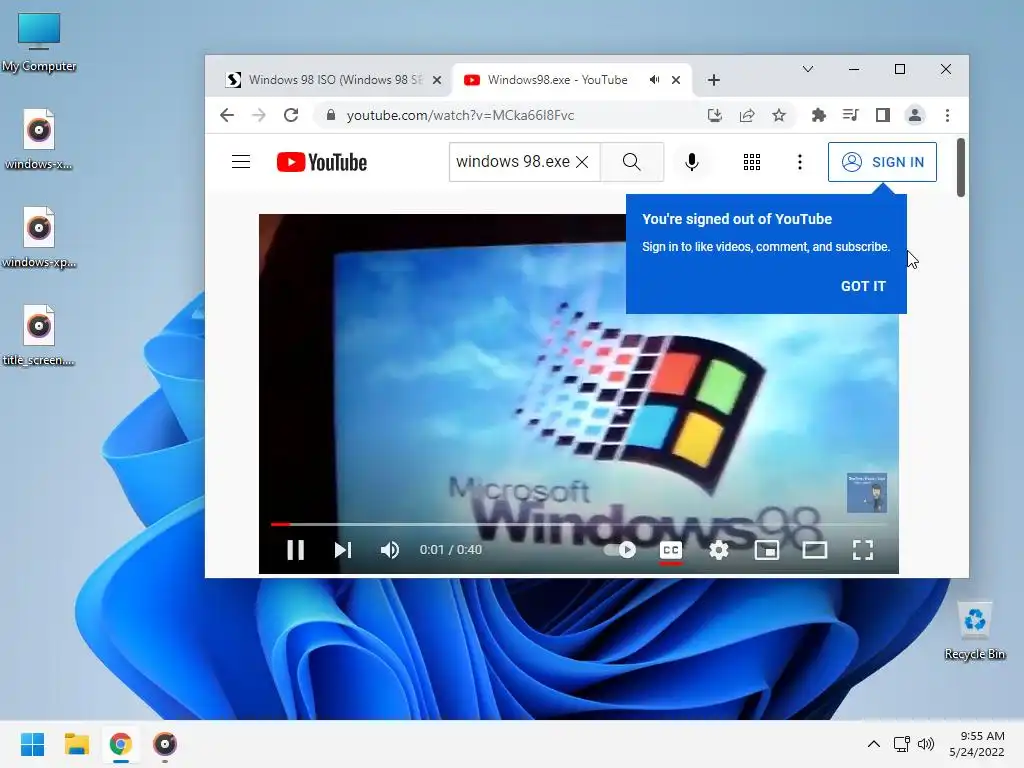Select the windows-x... desktop file
Viewport: 1024px width, 768px height.
[x=39, y=140]
